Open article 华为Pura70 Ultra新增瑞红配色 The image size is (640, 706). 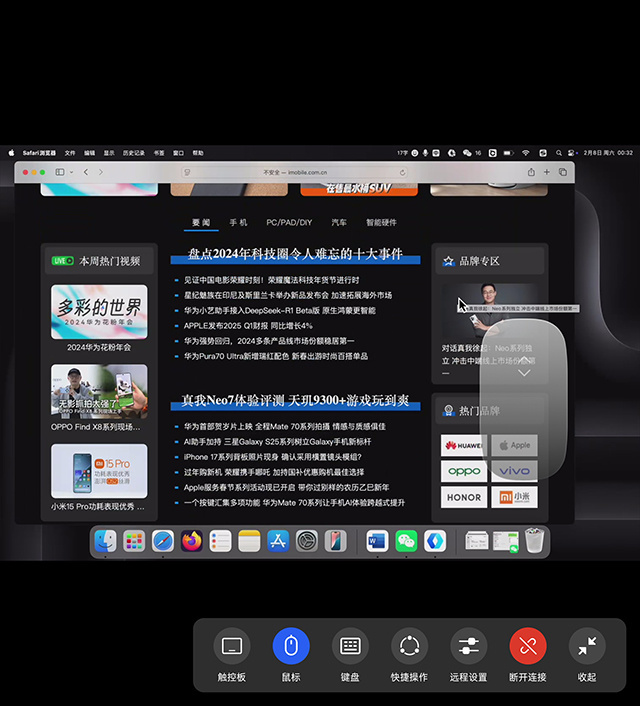[276, 356]
